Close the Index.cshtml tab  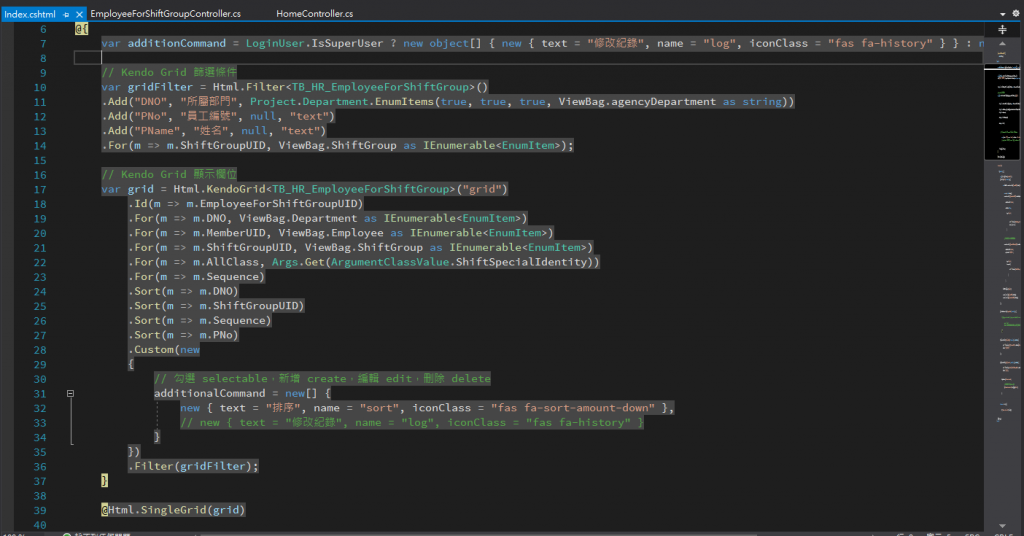tap(79, 14)
